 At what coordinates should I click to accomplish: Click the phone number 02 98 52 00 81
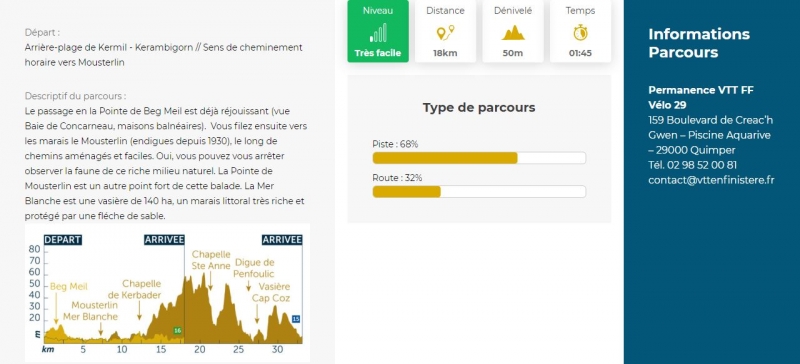[692, 165]
